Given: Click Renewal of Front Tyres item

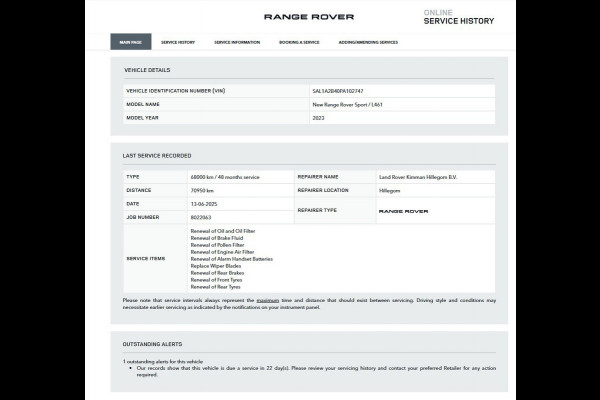Looking at the screenshot, I should 216,280.
